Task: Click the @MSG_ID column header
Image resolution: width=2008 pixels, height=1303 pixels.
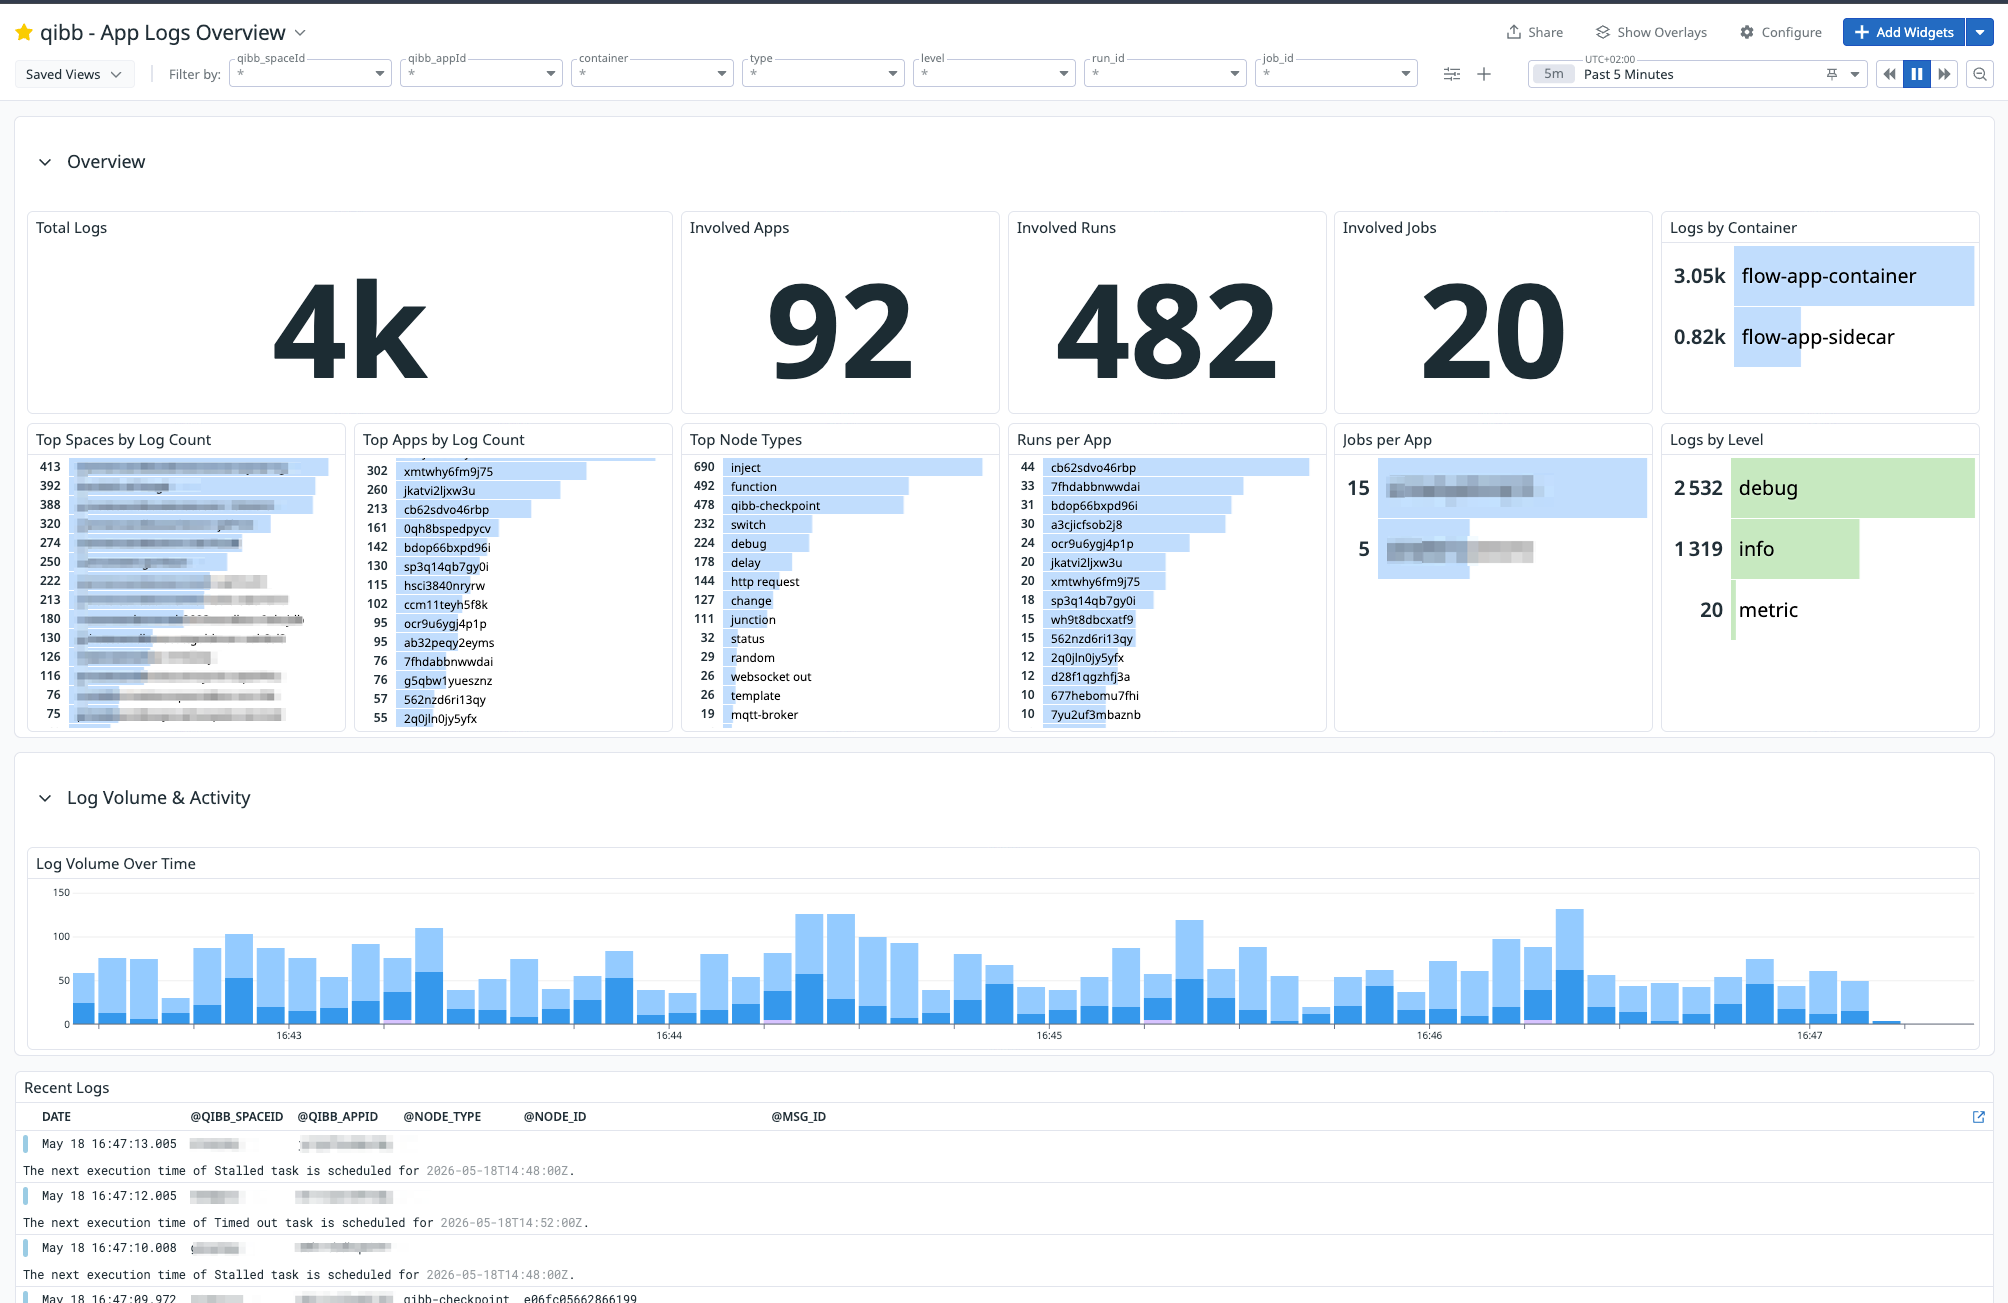Action: pos(798,1117)
